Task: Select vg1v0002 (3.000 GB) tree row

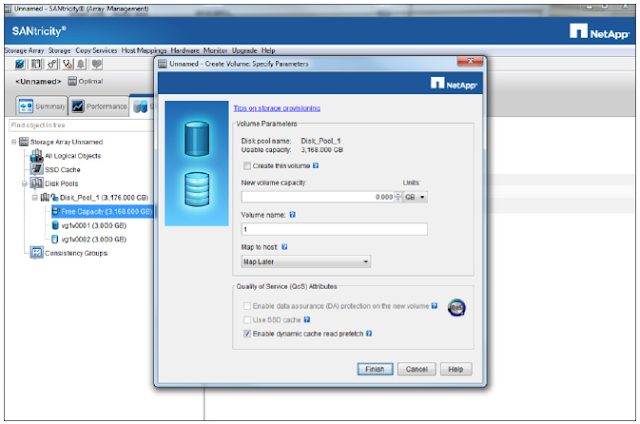Action: (89, 239)
